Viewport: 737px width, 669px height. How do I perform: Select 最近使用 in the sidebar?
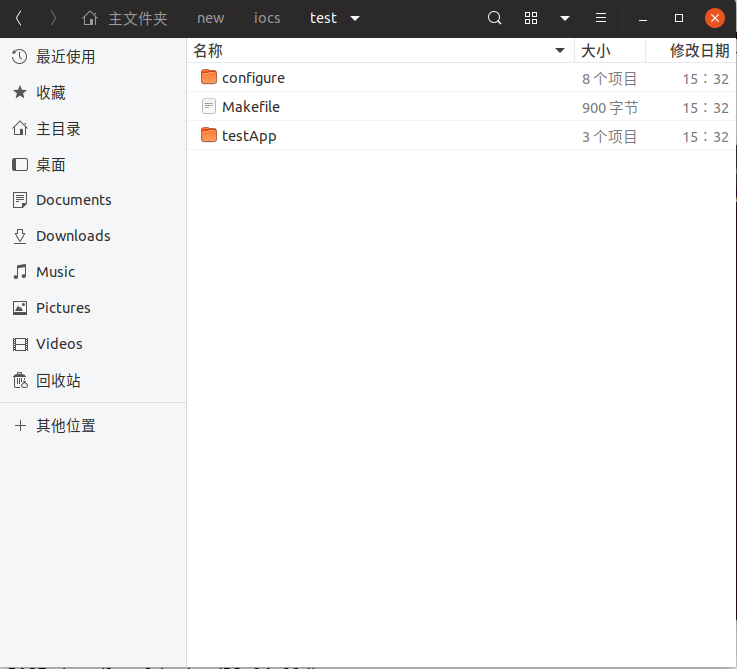pyautogui.click(x=65, y=57)
